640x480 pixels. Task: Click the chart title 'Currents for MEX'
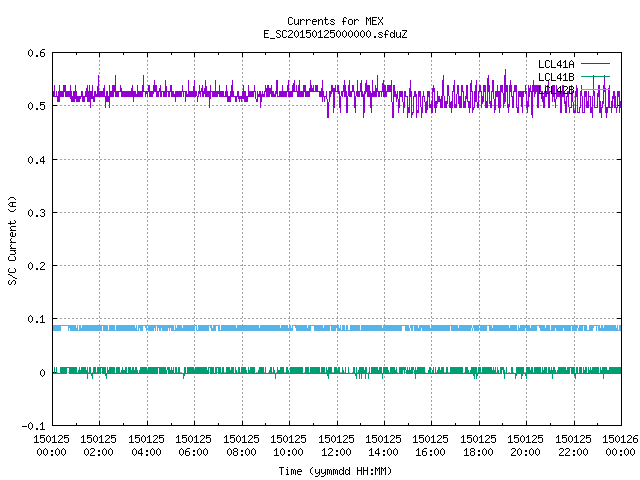[335, 21]
